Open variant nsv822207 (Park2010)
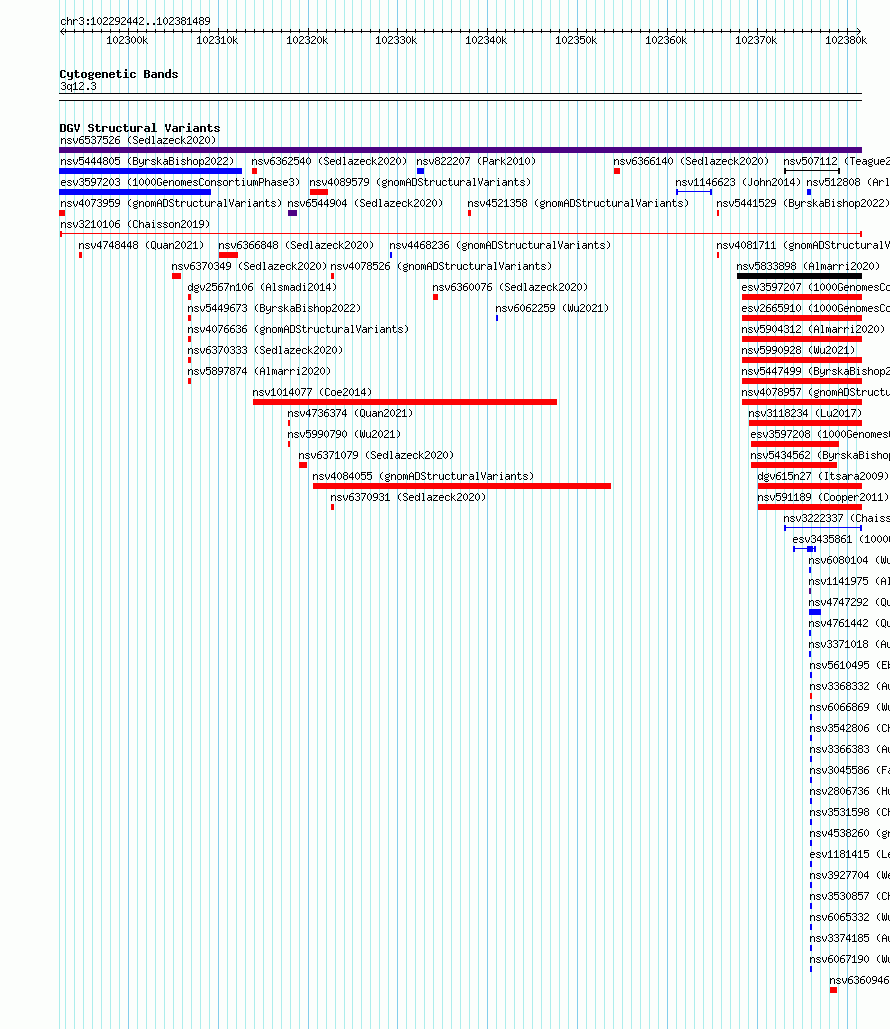 476,161
